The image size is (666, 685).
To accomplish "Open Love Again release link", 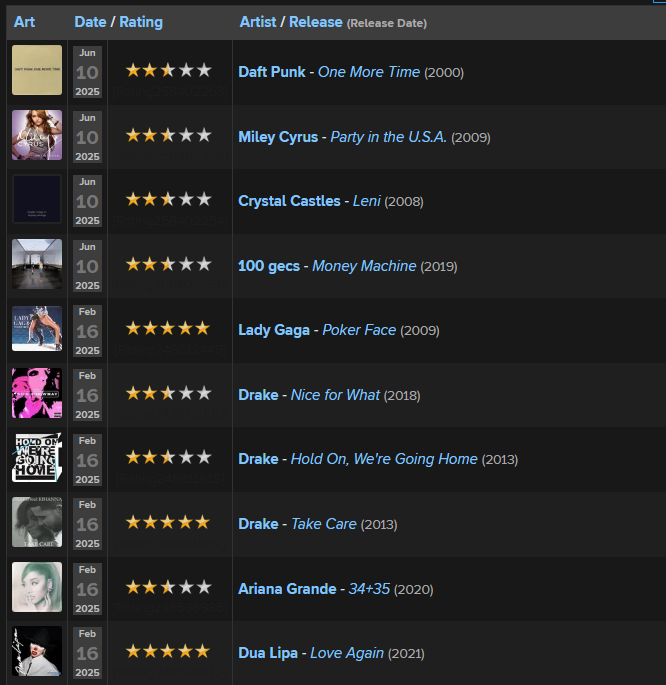I will [347, 653].
